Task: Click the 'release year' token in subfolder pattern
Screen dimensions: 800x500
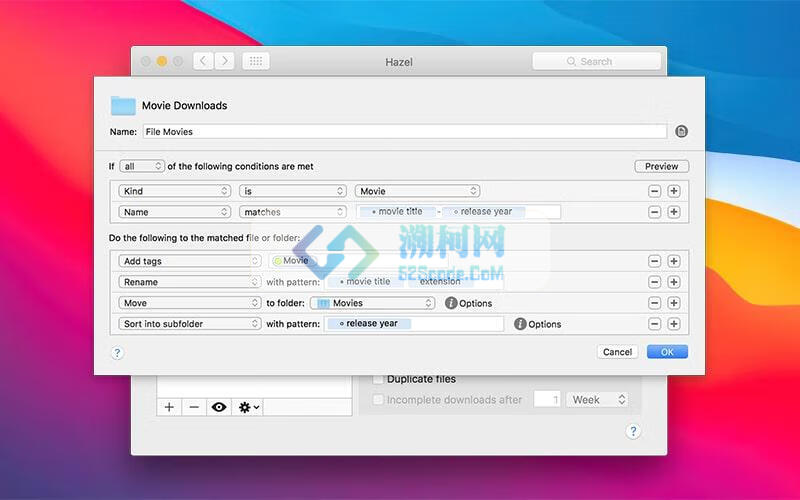Action: click(369, 323)
